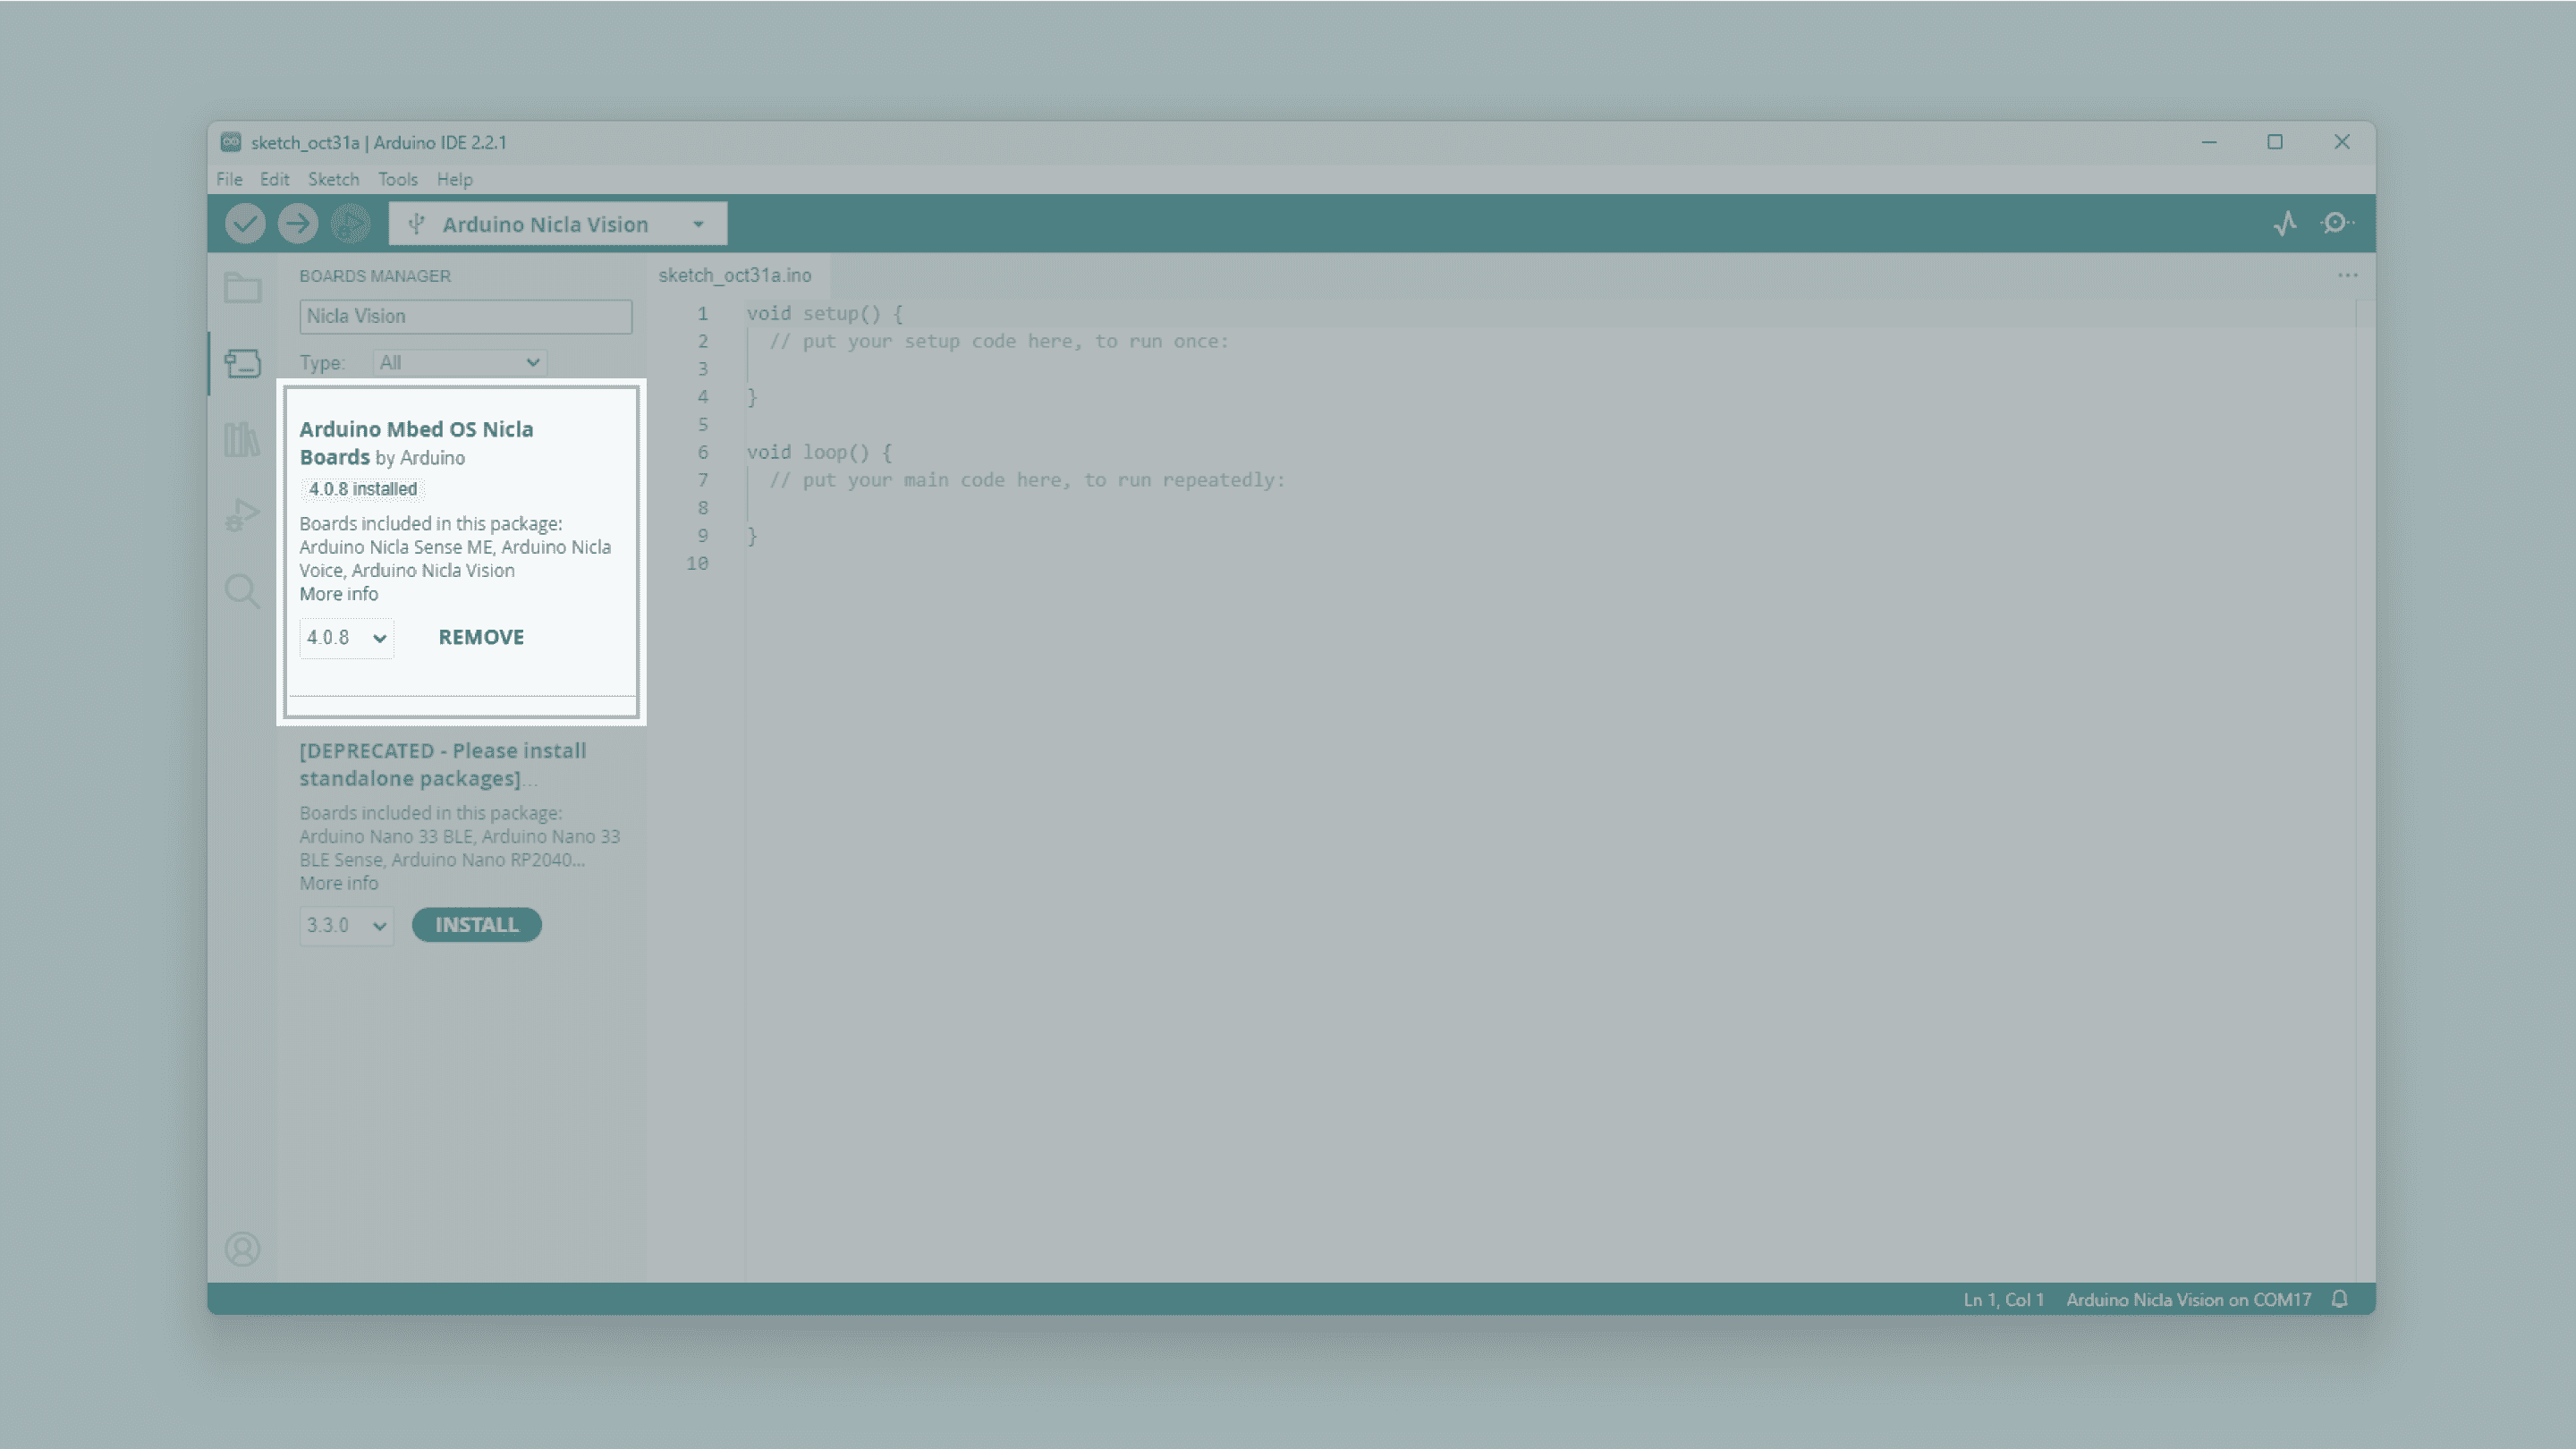Open the 3.3.0 version dropdown
The width and height of the screenshot is (2576, 1449).
[346, 925]
